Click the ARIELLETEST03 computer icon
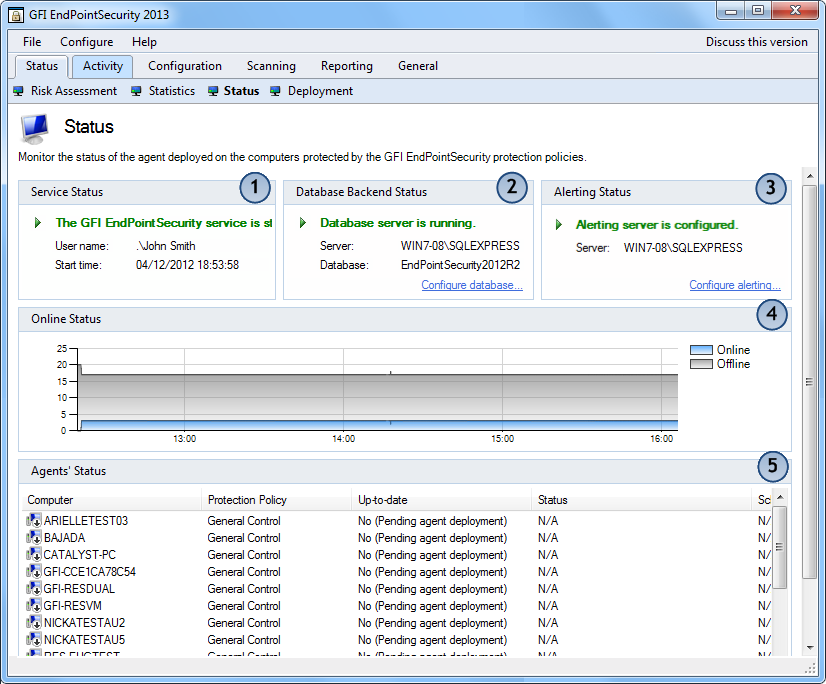Image resolution: width=826 pixels, height=684 pixels. [34, 521]
